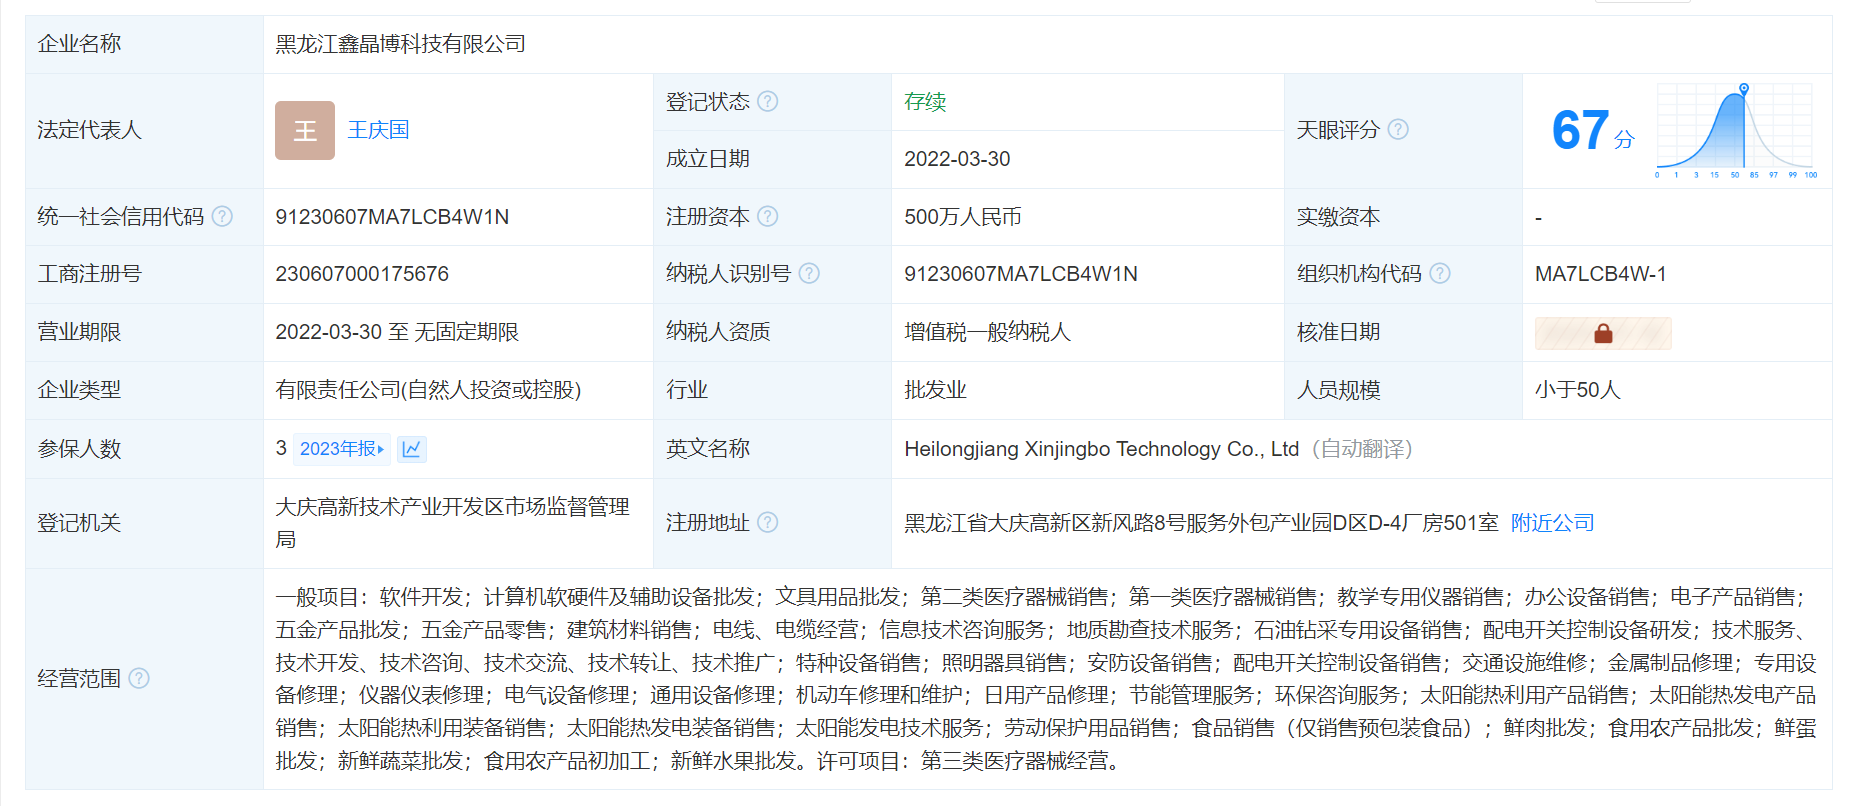The image size is (1851, 806).
Task: Open the insured headcount trend chart icon
Action: pos(411,449)
